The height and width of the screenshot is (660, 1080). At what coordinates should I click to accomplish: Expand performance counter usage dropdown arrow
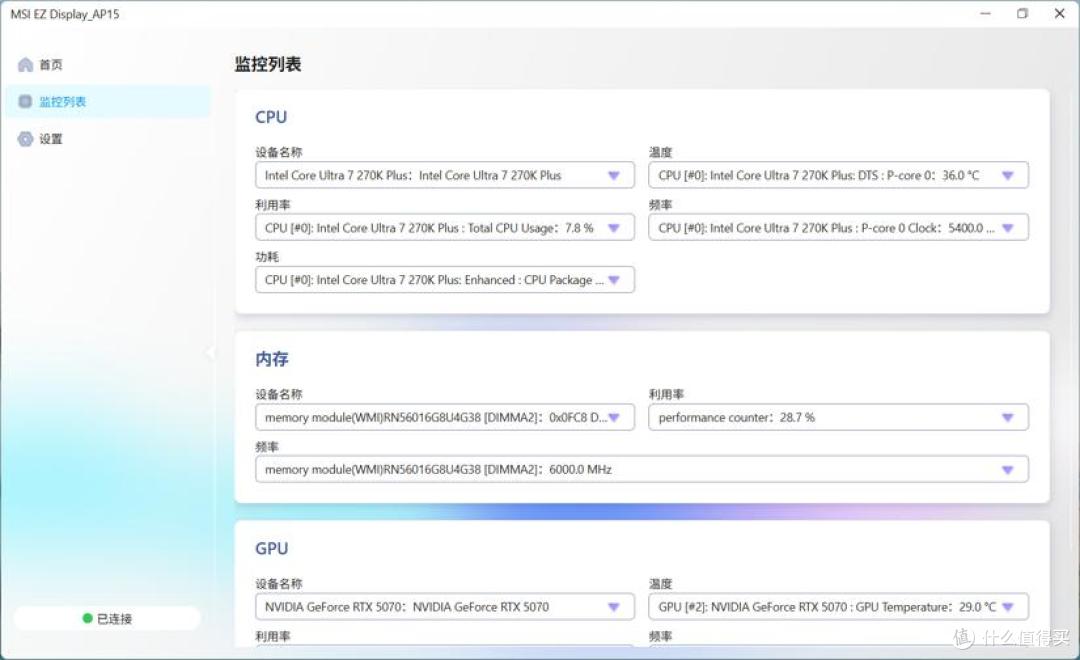click(x=1008, y=417)
